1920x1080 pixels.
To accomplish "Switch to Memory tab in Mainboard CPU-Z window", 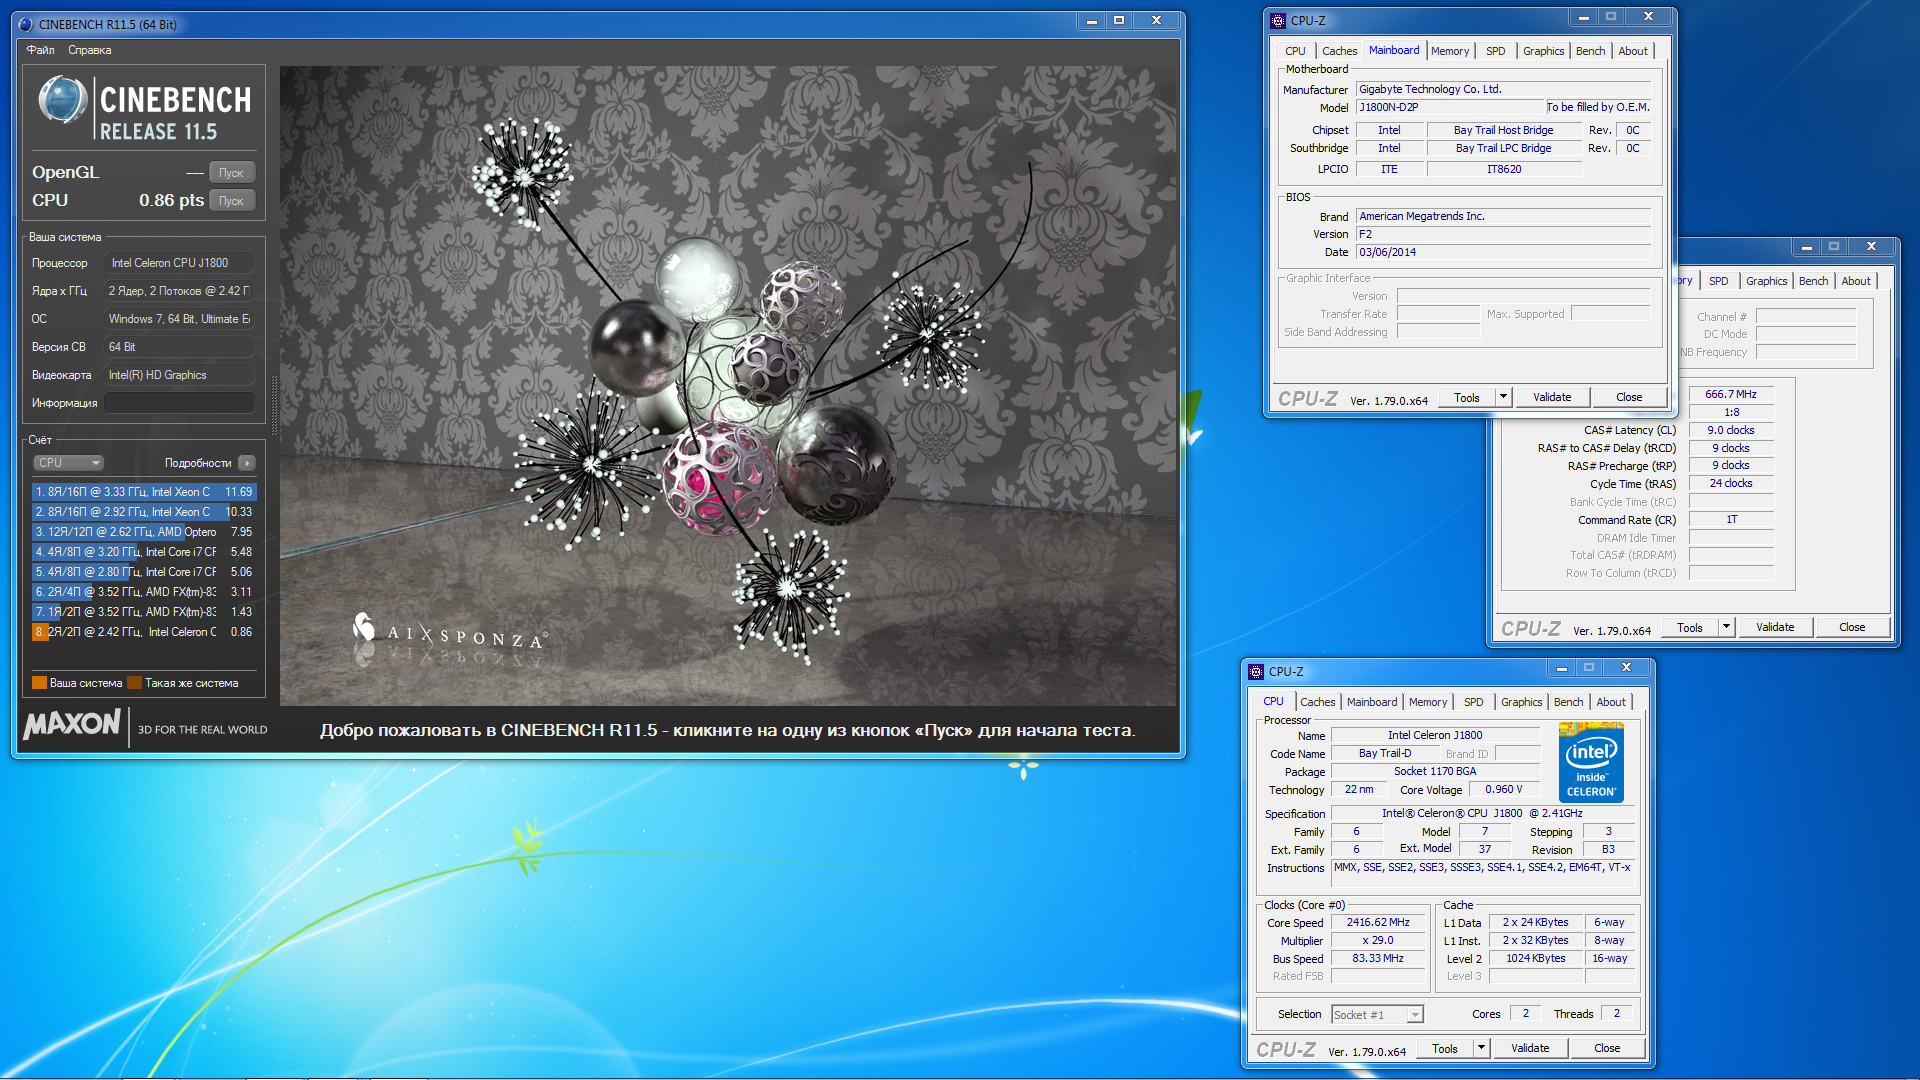I will point(1450,51).
